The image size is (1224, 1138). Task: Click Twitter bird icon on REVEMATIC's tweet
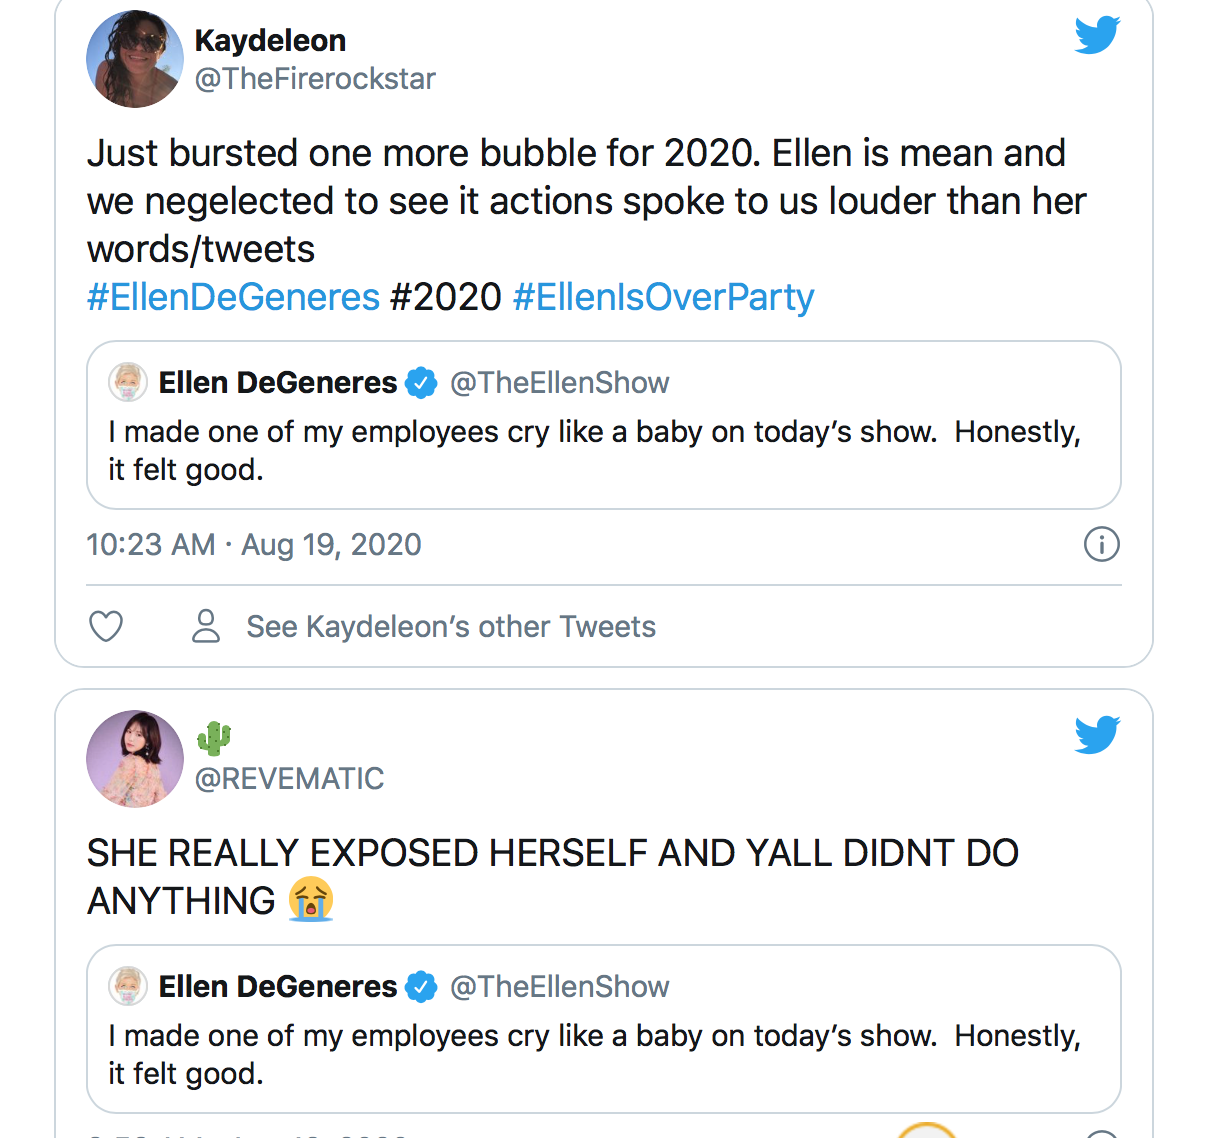[x=1097, y=735]
